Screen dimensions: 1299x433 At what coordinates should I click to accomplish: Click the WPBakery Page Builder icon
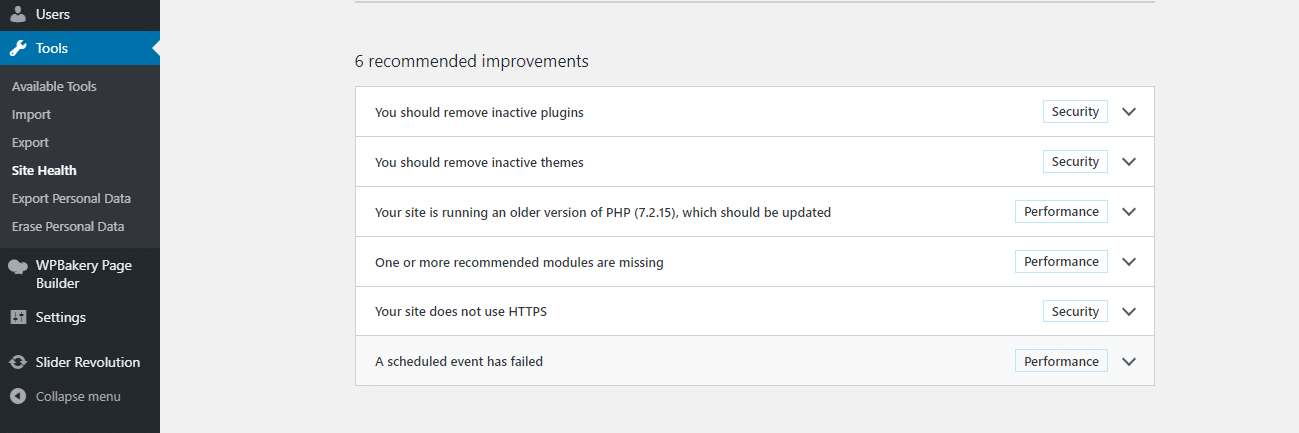point(18,266)
